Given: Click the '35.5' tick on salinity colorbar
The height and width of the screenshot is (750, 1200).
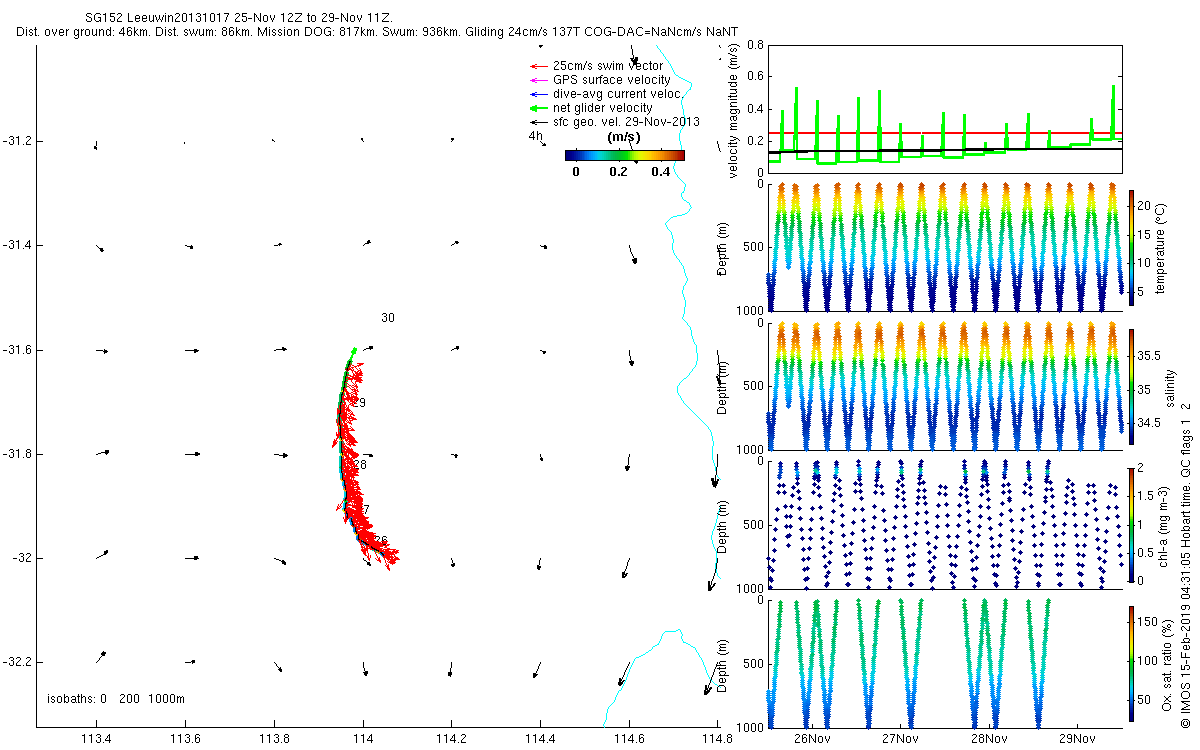Looking at the screenshot, I should coord(1149,356).
